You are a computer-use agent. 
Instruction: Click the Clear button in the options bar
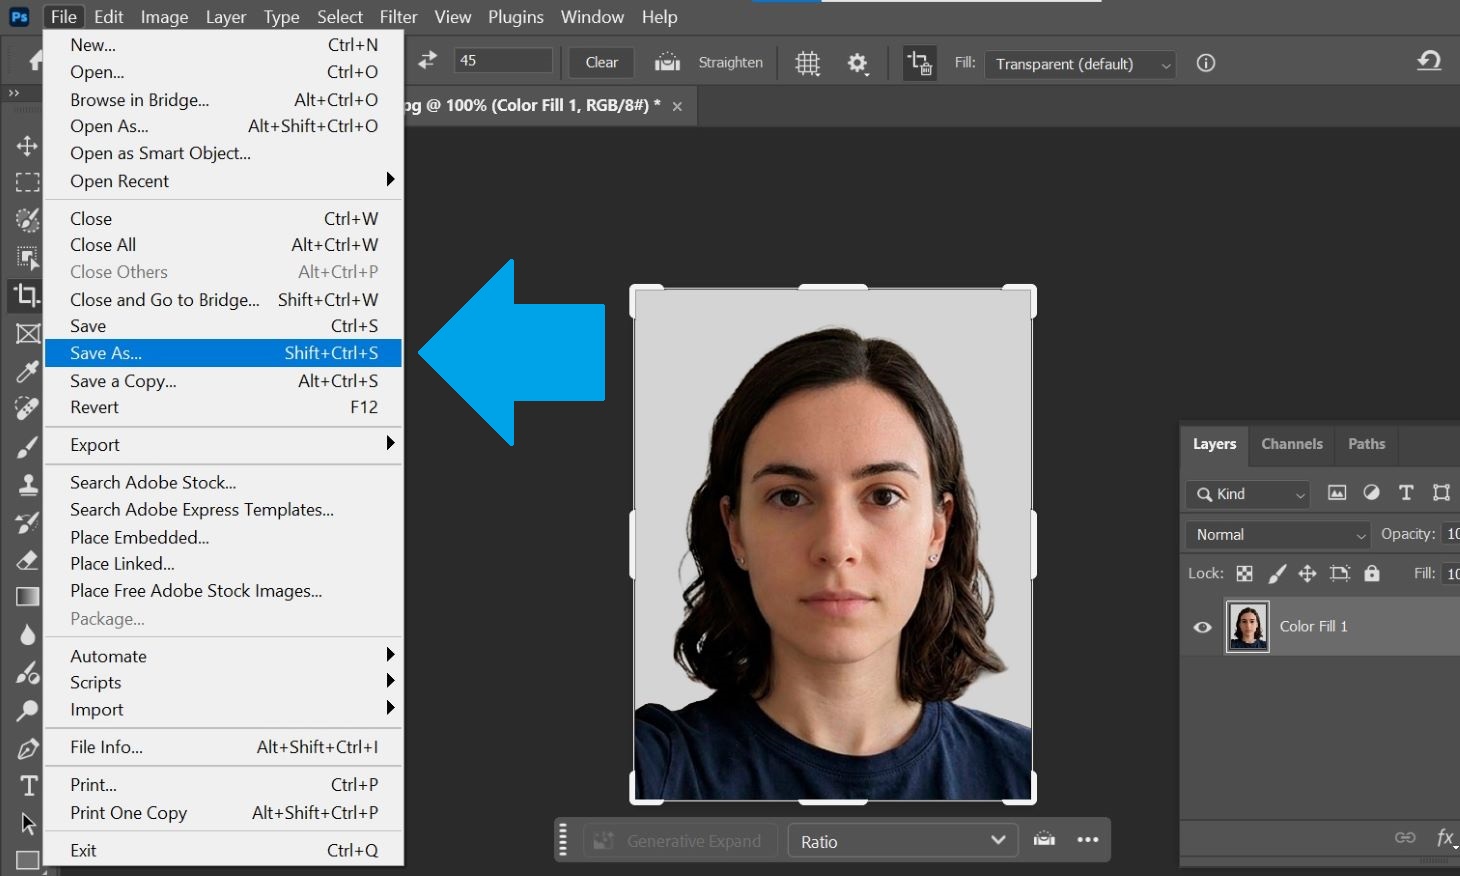point(600,61)
